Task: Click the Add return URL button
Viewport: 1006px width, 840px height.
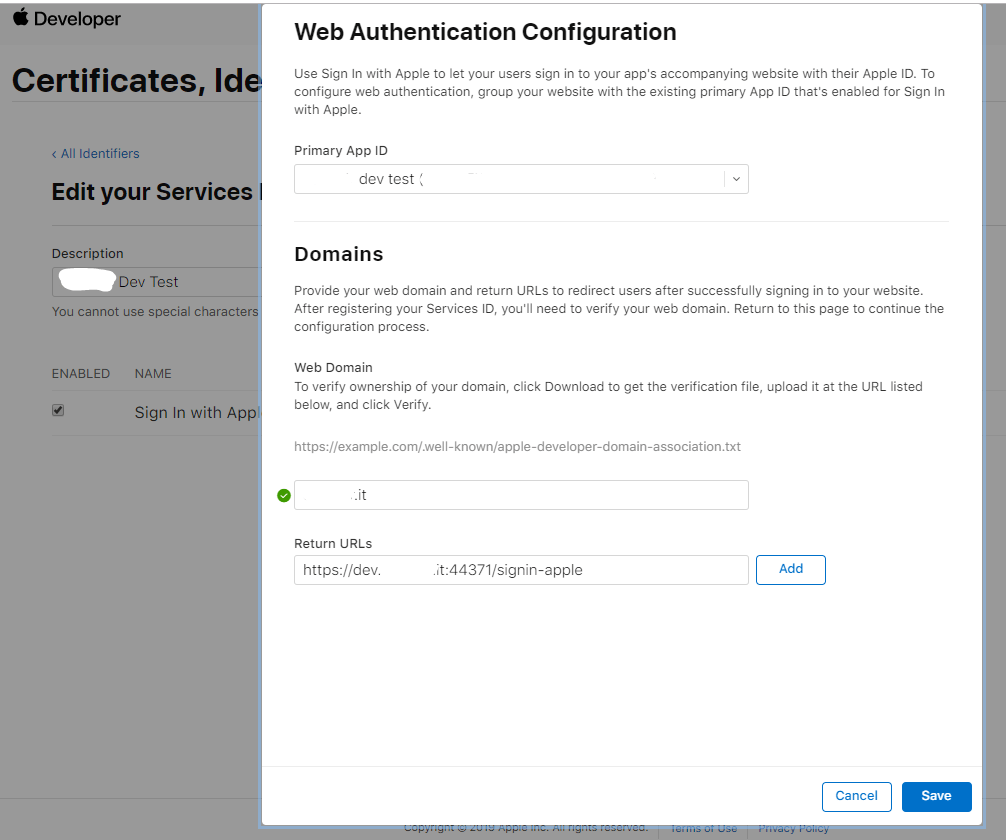Action: pyautogui.click(x=790, y=569)
